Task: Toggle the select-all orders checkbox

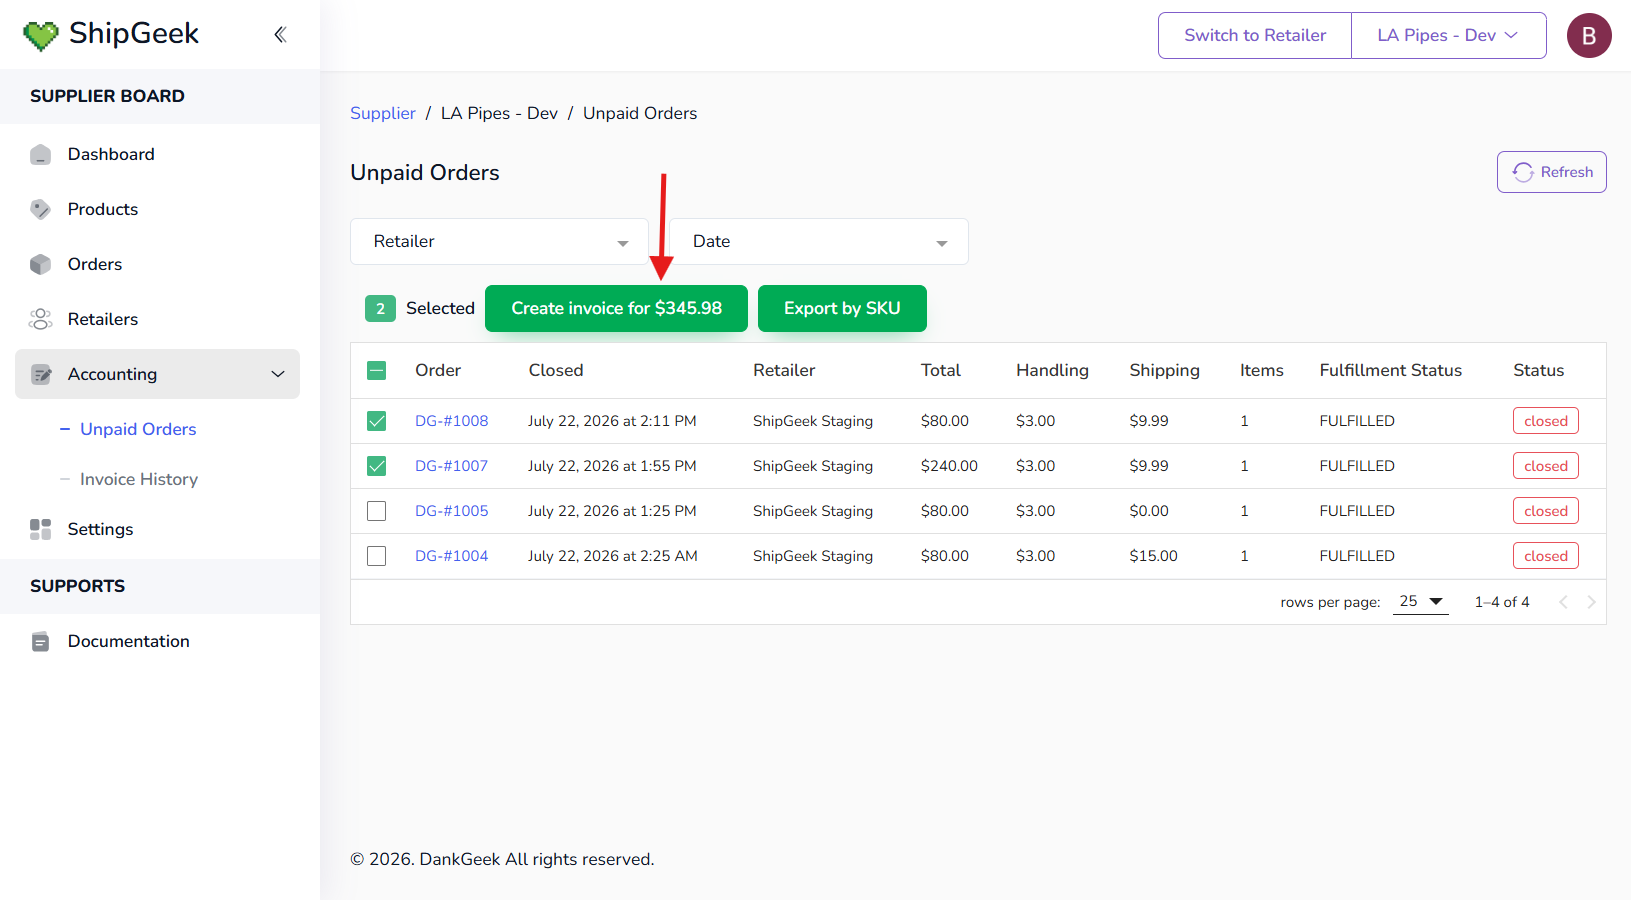Action: [376, 370]
